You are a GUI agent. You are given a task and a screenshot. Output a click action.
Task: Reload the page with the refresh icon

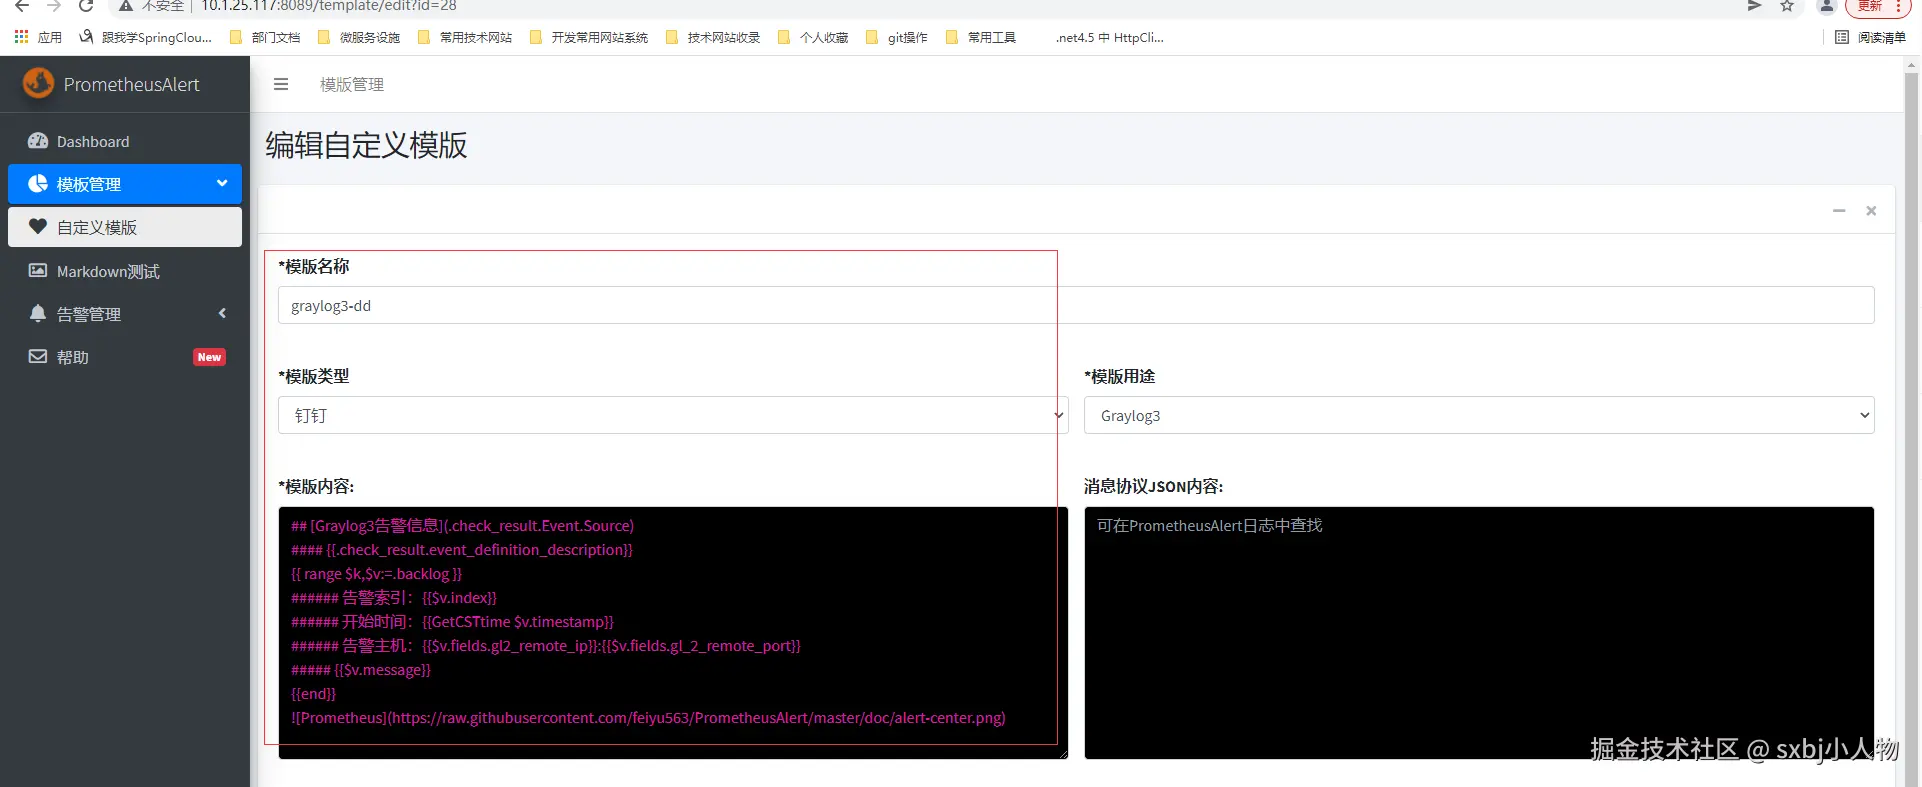coord(86,6)
